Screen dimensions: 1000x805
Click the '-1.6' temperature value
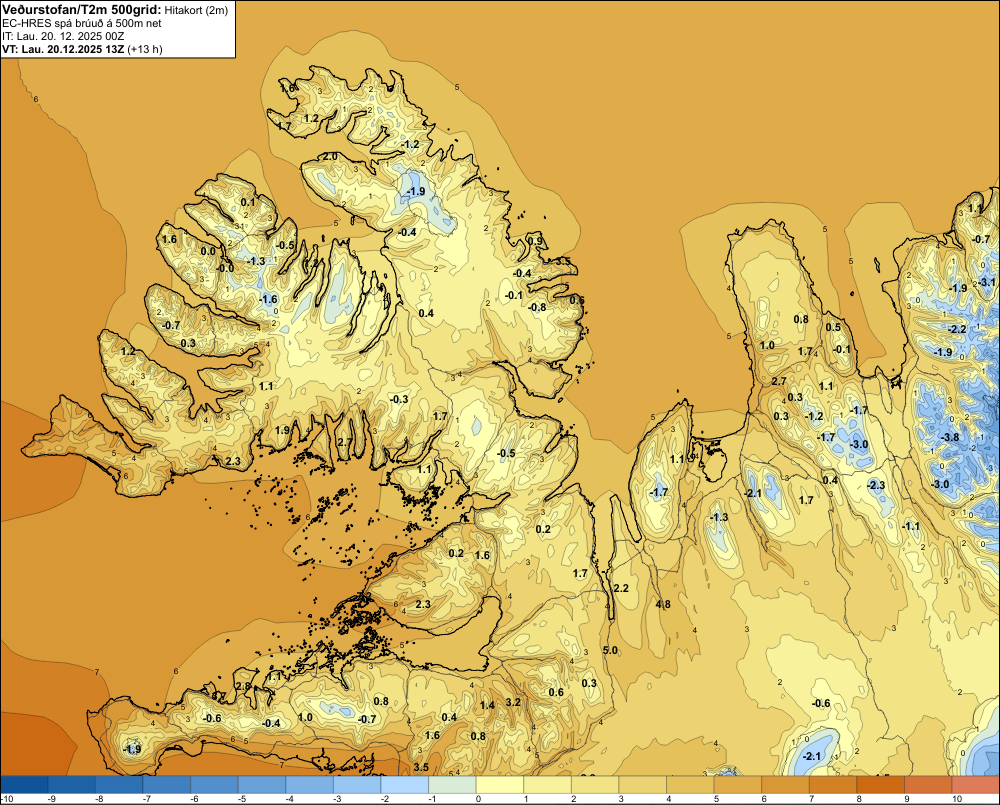coord(268,299)
